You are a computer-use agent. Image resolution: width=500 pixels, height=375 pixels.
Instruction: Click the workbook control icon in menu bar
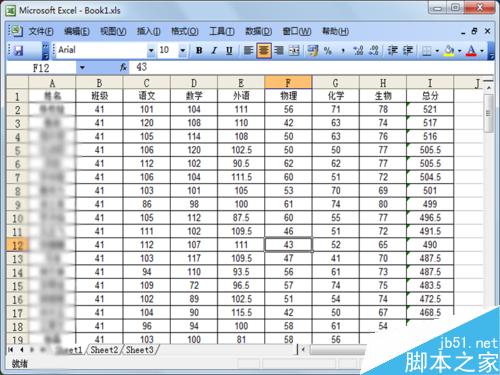tap(16, 31)
